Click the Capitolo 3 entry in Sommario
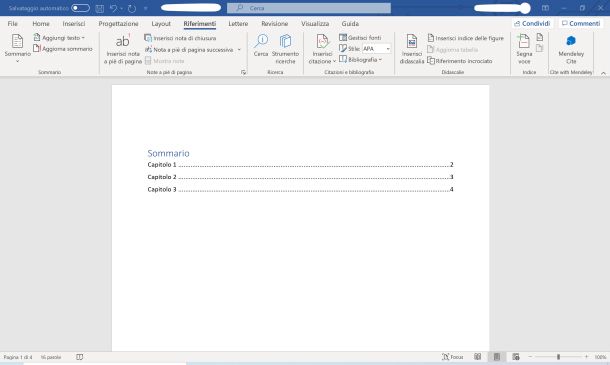610x365 pixels. pos(300,190)
